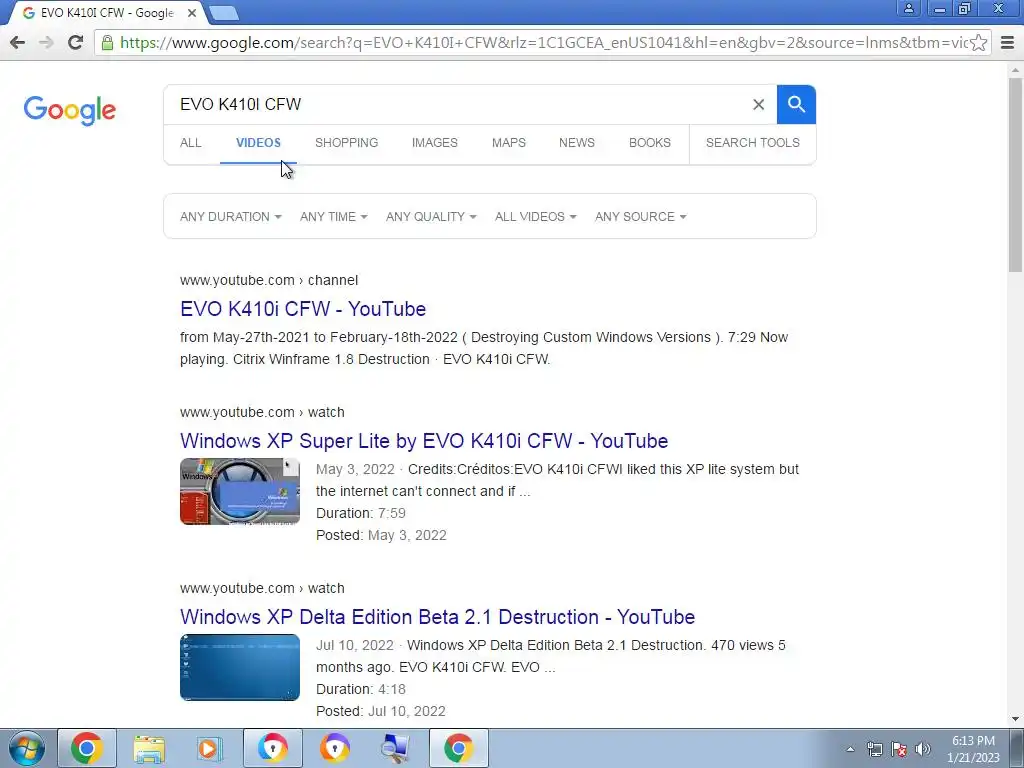Click the vertical scrollbar thumb
Image resolution: width=1024 pixels, height=768 pixels.
coord(1015,174)
